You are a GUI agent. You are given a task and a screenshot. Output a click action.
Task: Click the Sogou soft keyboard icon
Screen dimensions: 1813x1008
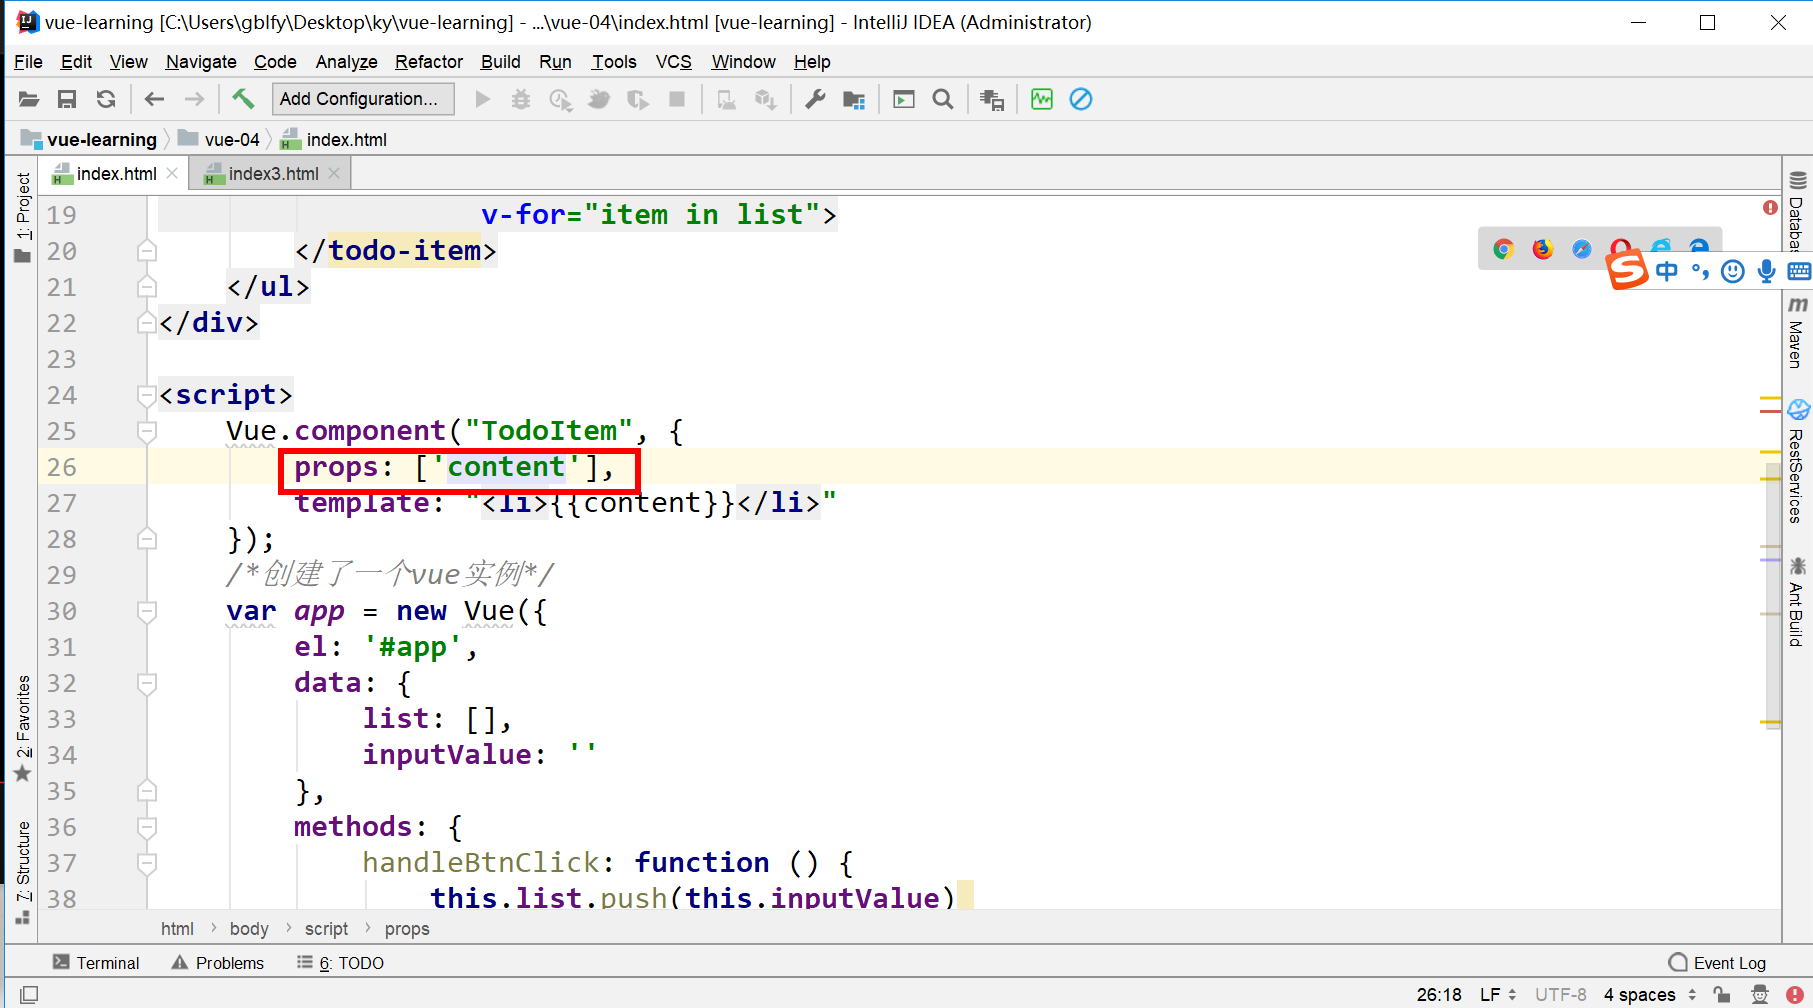tap(1799, 271)
